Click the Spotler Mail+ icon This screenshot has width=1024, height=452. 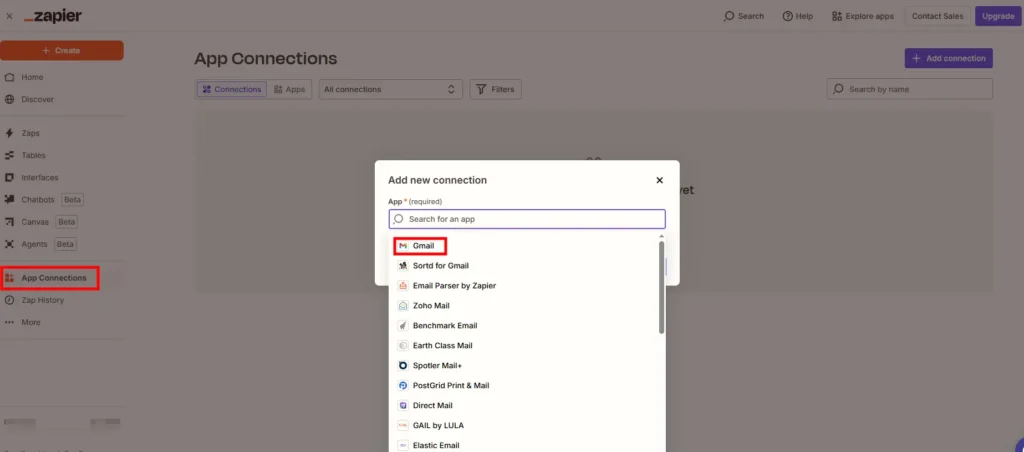pyautogui.click(x=403, y=366)
